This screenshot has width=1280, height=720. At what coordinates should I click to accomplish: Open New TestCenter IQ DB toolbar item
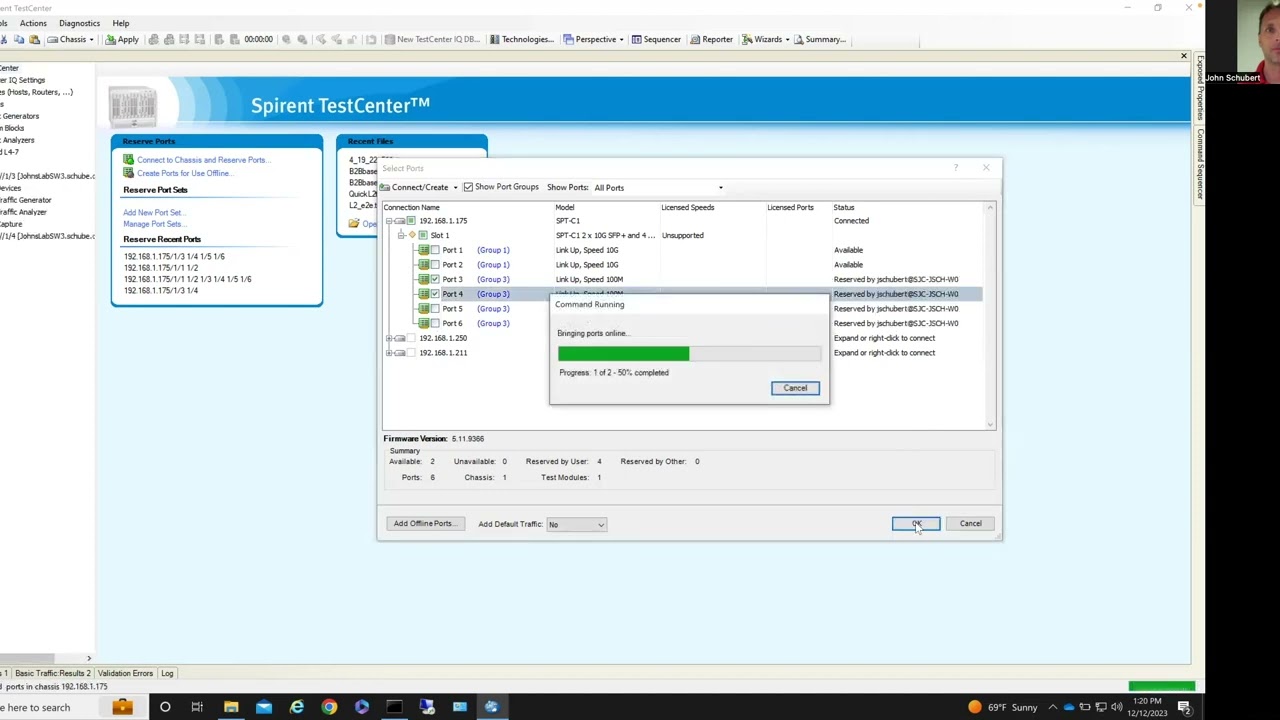pos(432,40)
